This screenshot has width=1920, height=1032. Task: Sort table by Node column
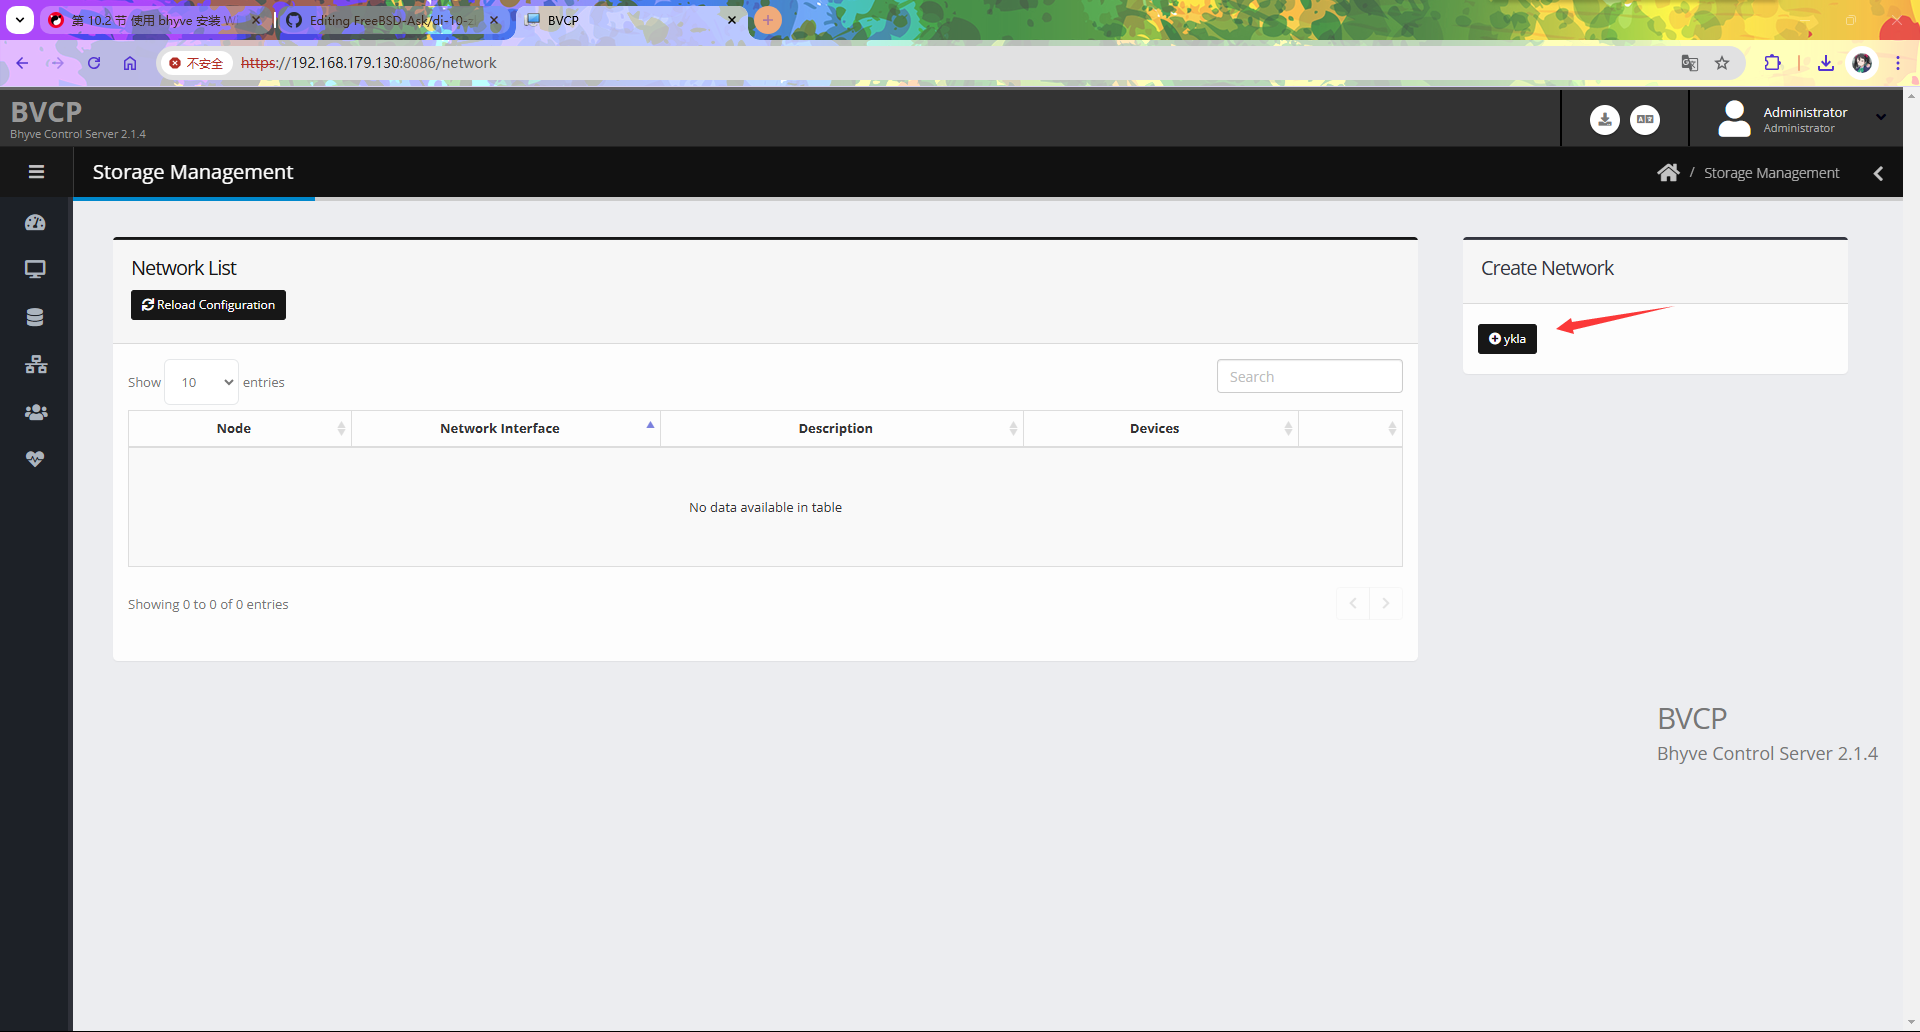tap(240, 428)
